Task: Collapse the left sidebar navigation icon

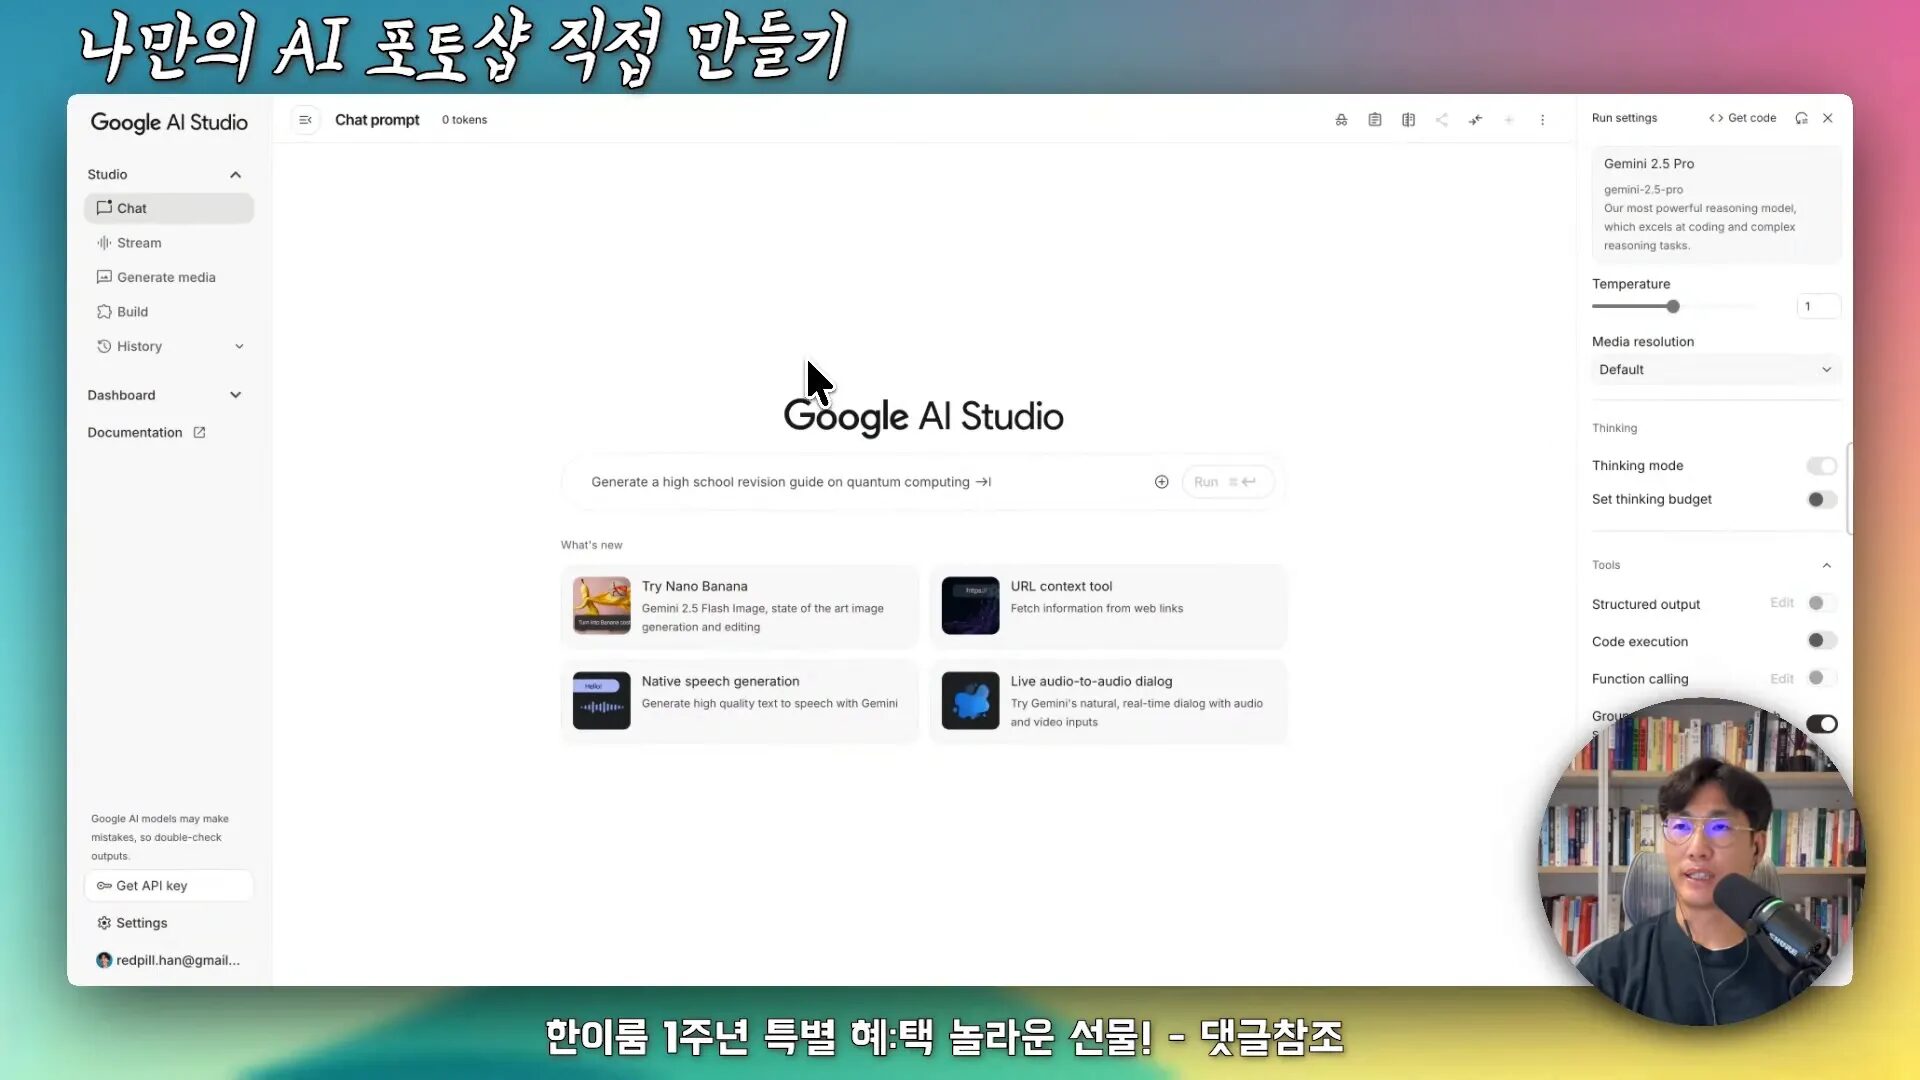Action: click(305, 120)
